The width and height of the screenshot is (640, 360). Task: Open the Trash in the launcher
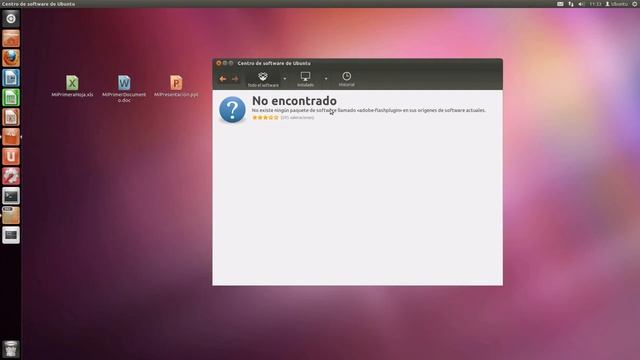[x=11, y=349]
